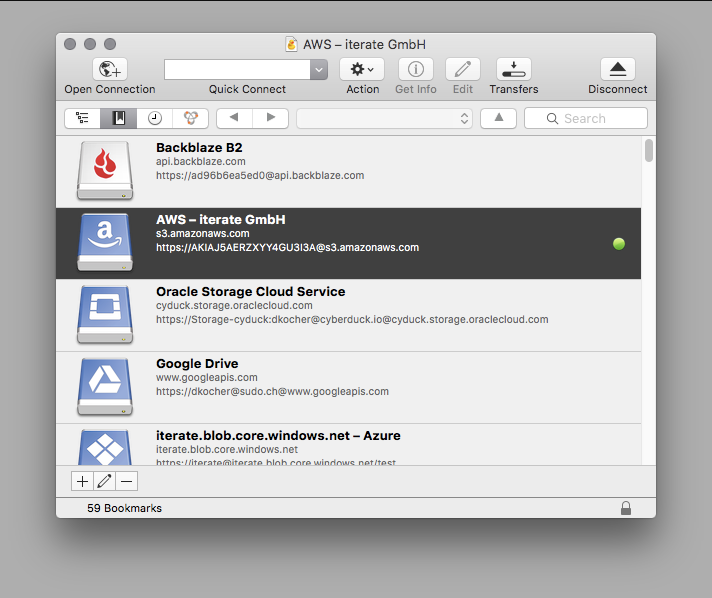Focus the Quick Connect input field
The image size is (712, 598).
237,69
